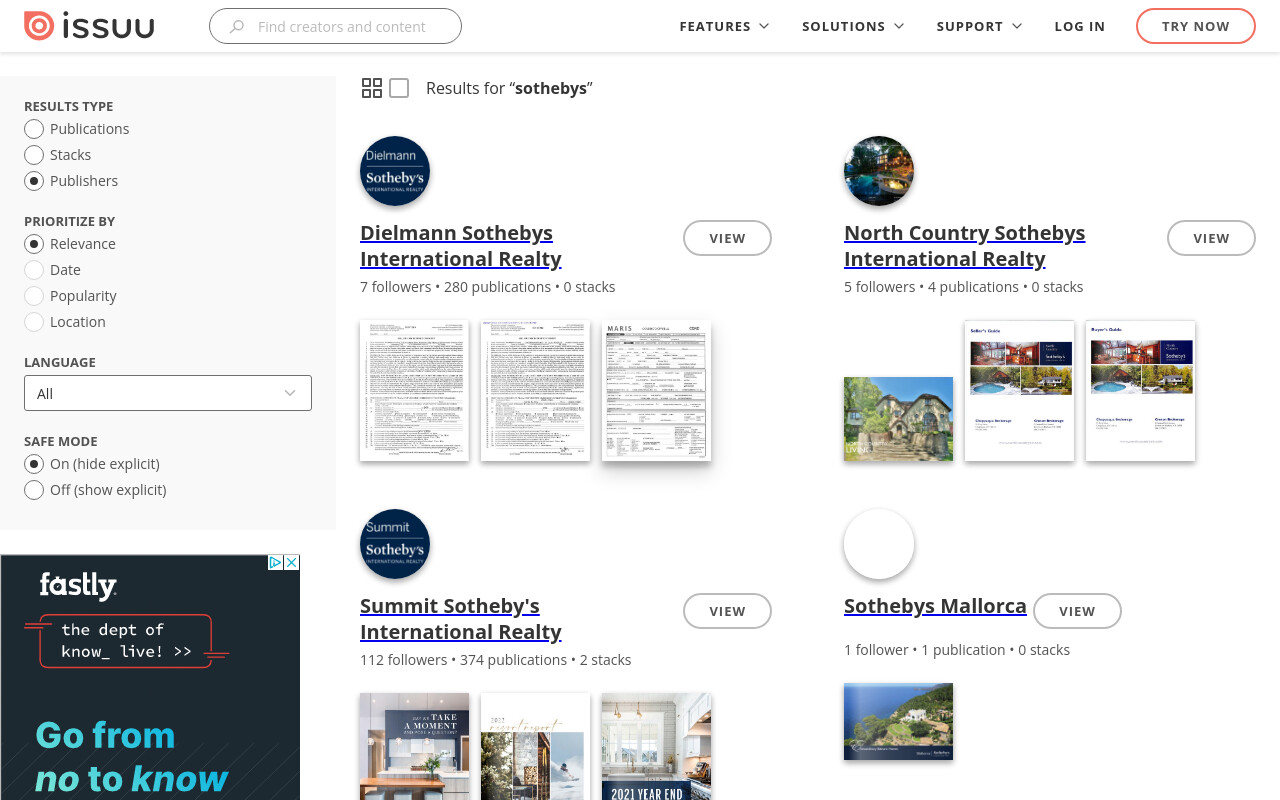
Task: Click the issuu logo
Action: tap(89, 26)
